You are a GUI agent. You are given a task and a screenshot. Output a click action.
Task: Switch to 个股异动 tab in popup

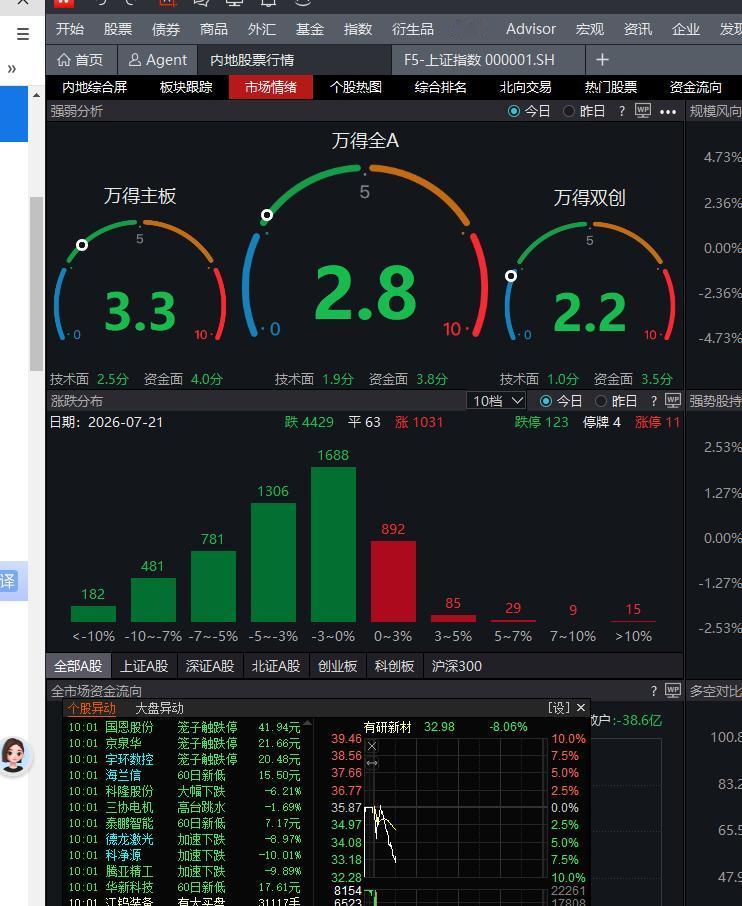(x=92, y=708)
